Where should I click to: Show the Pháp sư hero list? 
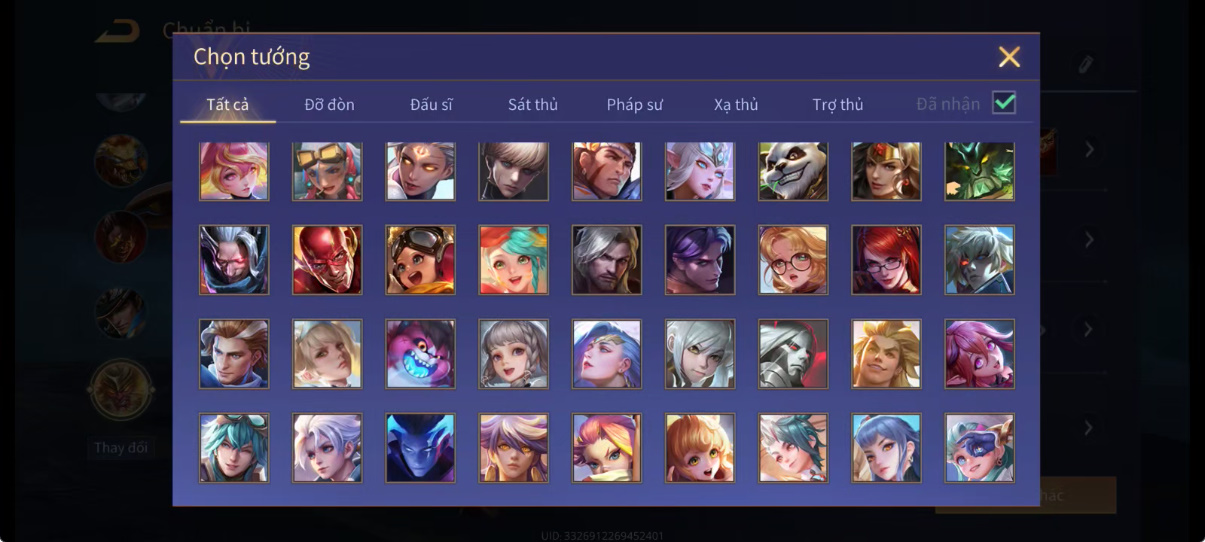(x=635, y=104)
